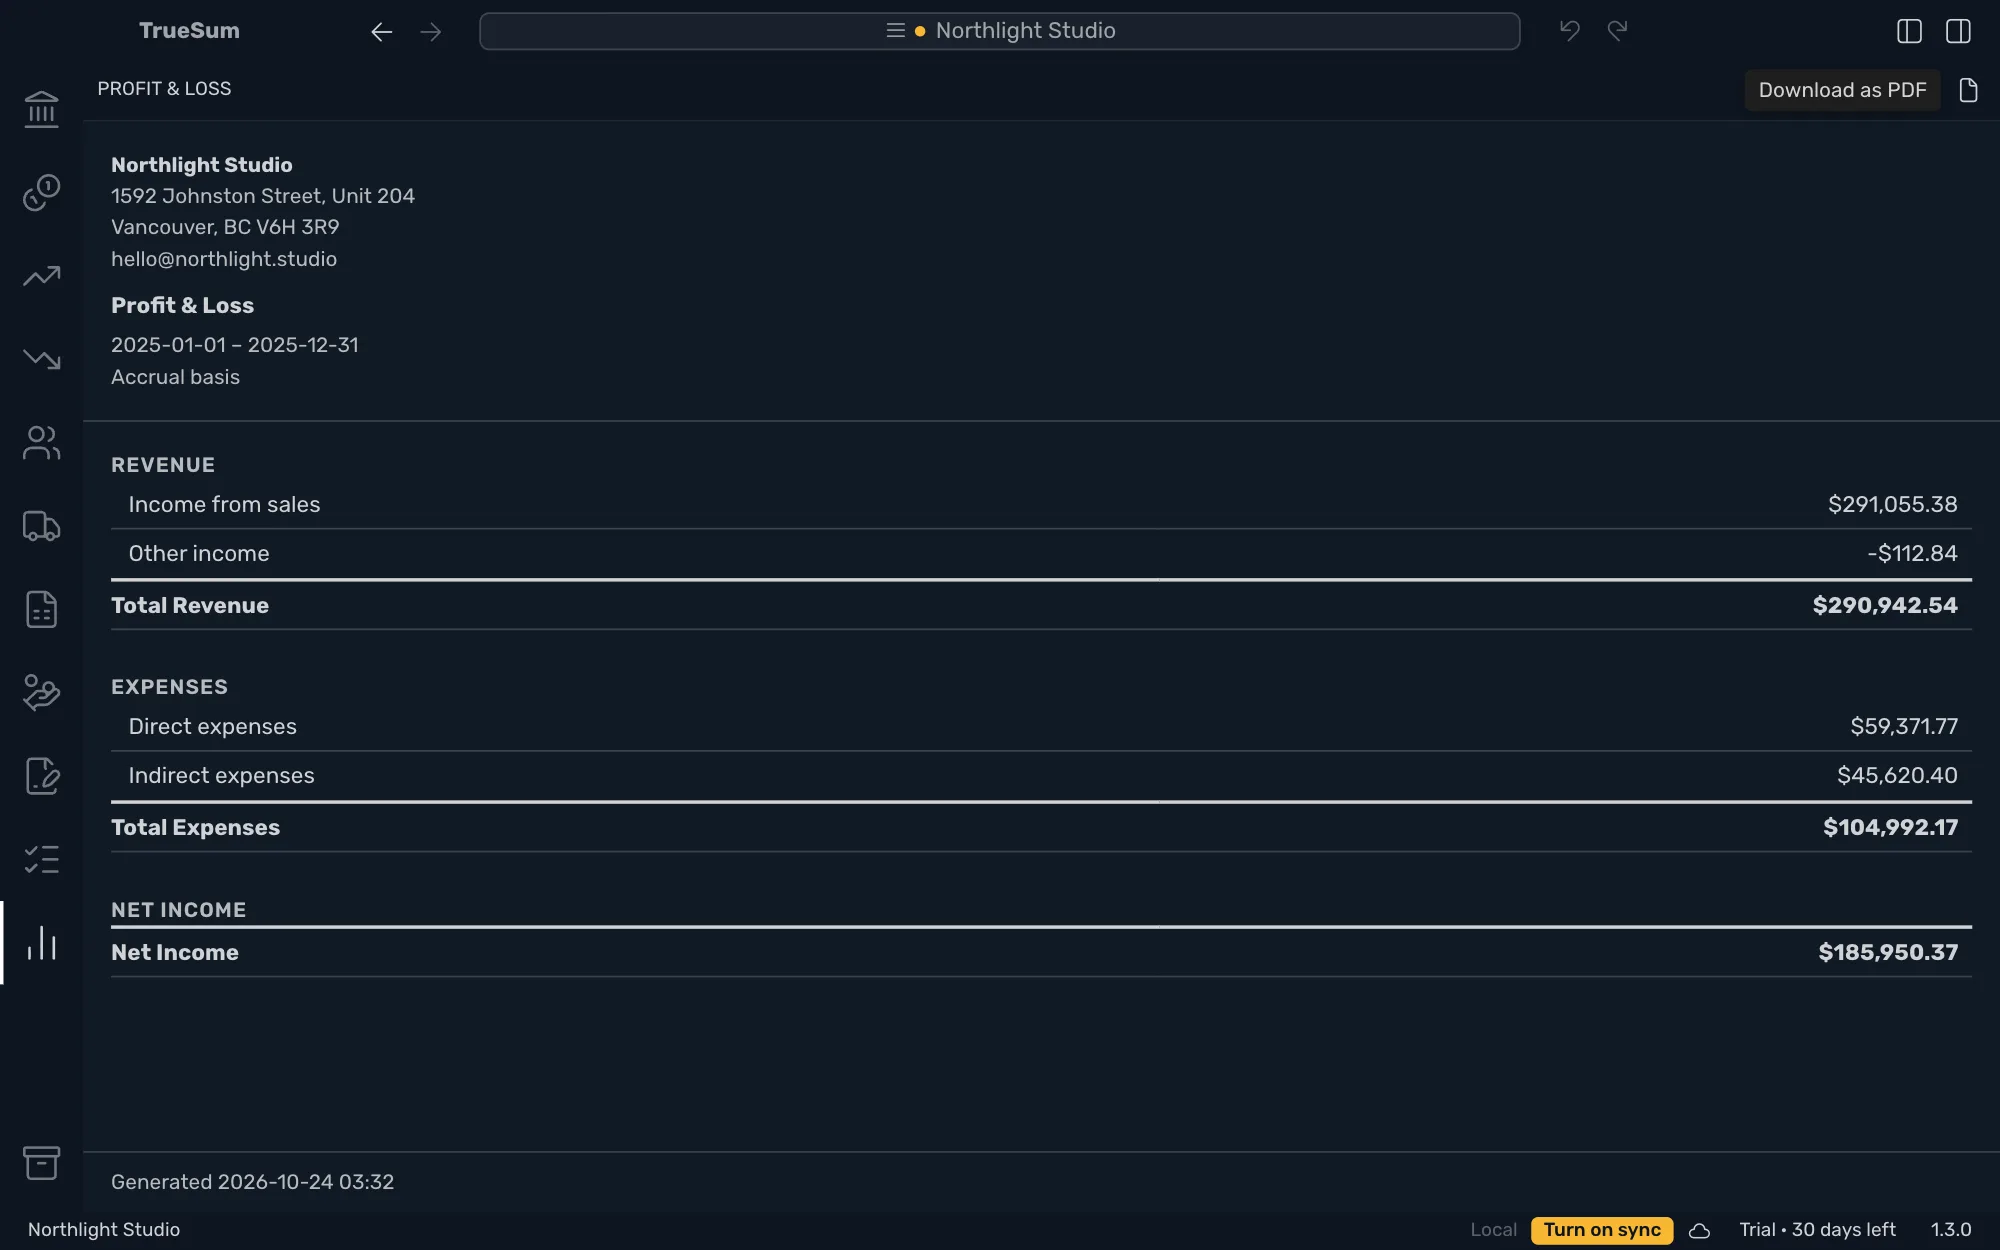This screenshot has width=2000, height=1250.
Task: Open the document with pen sidebar icon
Action: [41, 776]
